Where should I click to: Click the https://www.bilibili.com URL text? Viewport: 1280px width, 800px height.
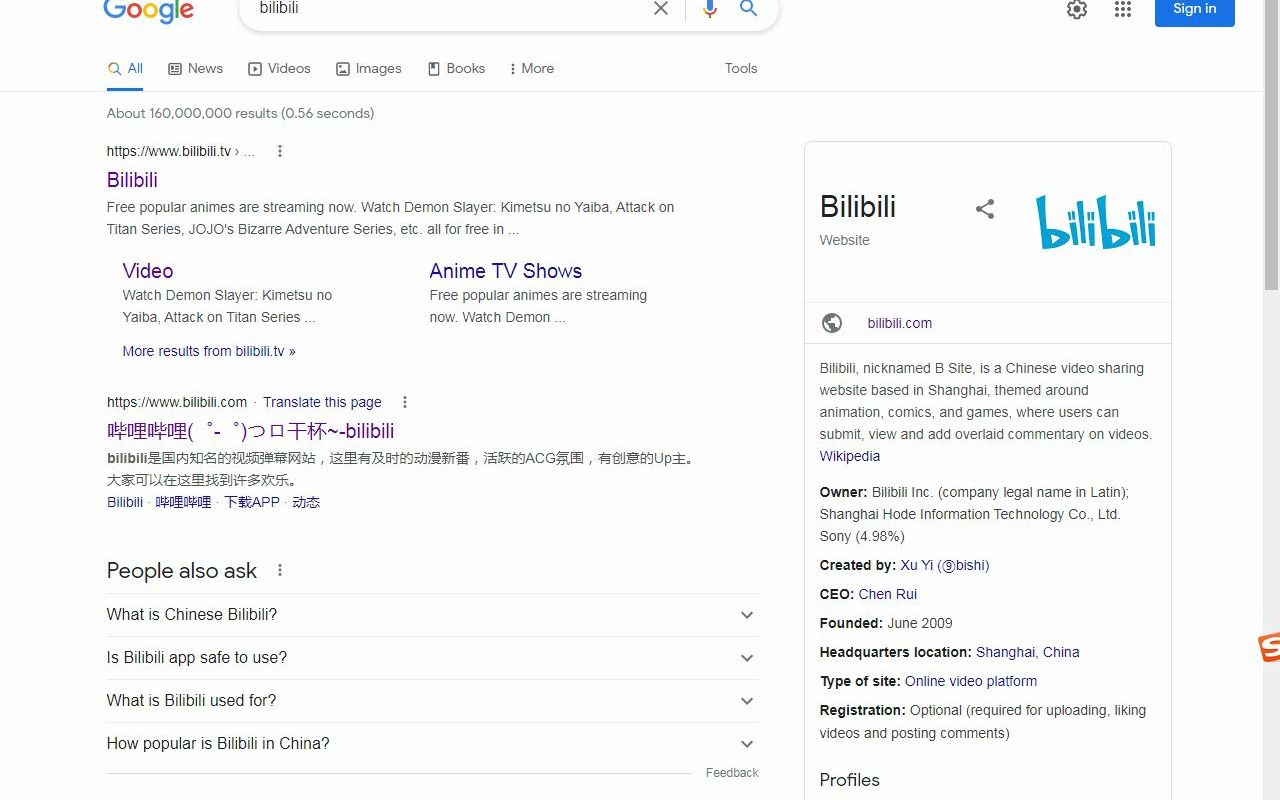click(177, 402)
